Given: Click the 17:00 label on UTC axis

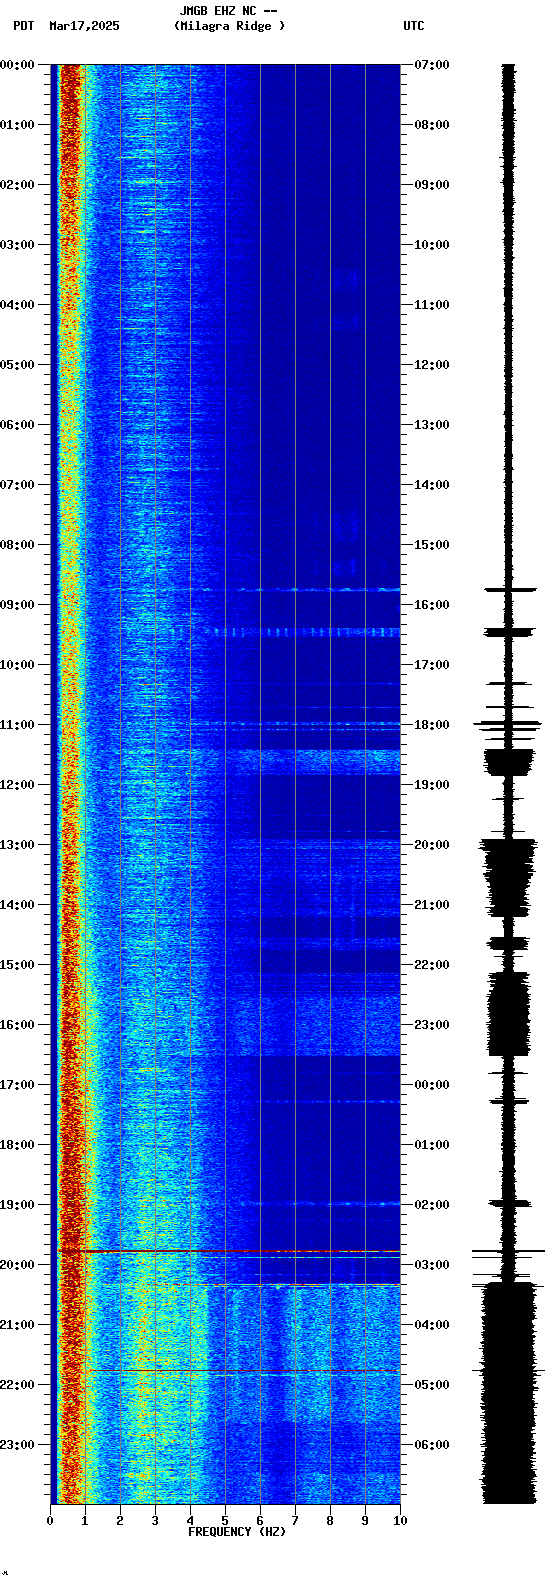Looking at the screenshot, I should coord(432,665).
